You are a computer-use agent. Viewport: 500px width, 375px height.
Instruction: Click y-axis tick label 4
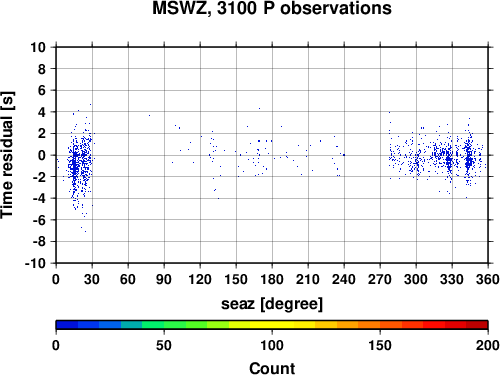click(42, 112)
